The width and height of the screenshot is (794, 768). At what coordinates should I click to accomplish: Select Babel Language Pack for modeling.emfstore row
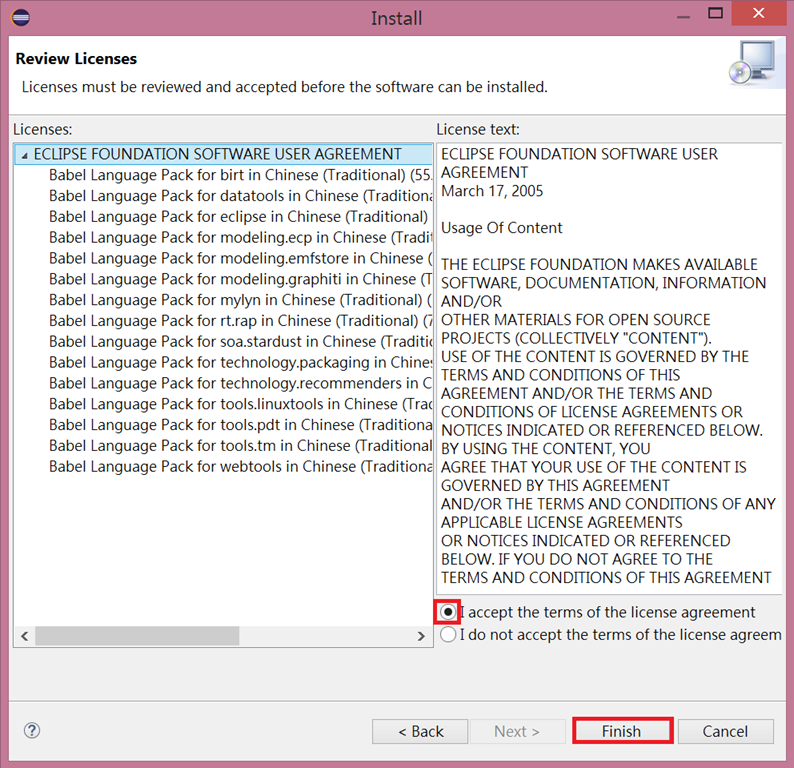pos(241,258)
